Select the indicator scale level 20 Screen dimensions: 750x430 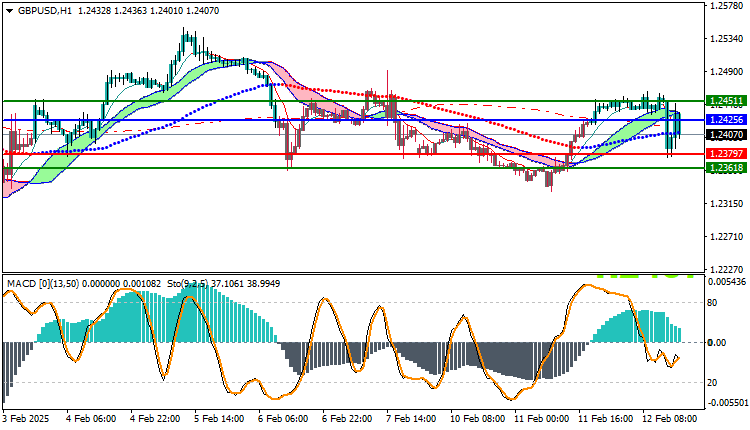712,383
